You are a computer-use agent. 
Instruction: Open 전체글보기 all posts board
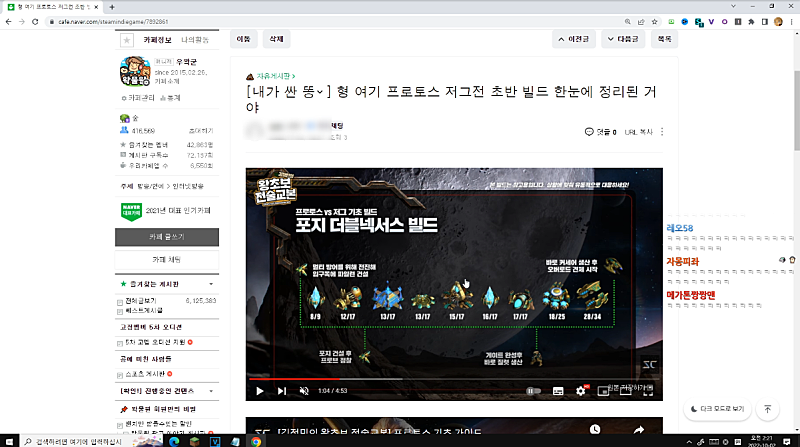click(141, 301)
